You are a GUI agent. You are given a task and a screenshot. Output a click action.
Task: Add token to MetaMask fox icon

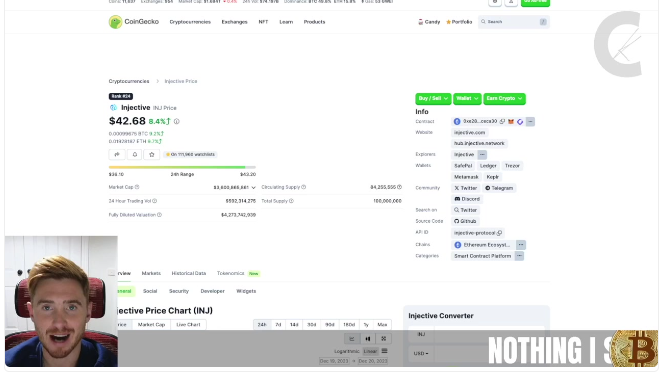511,122
